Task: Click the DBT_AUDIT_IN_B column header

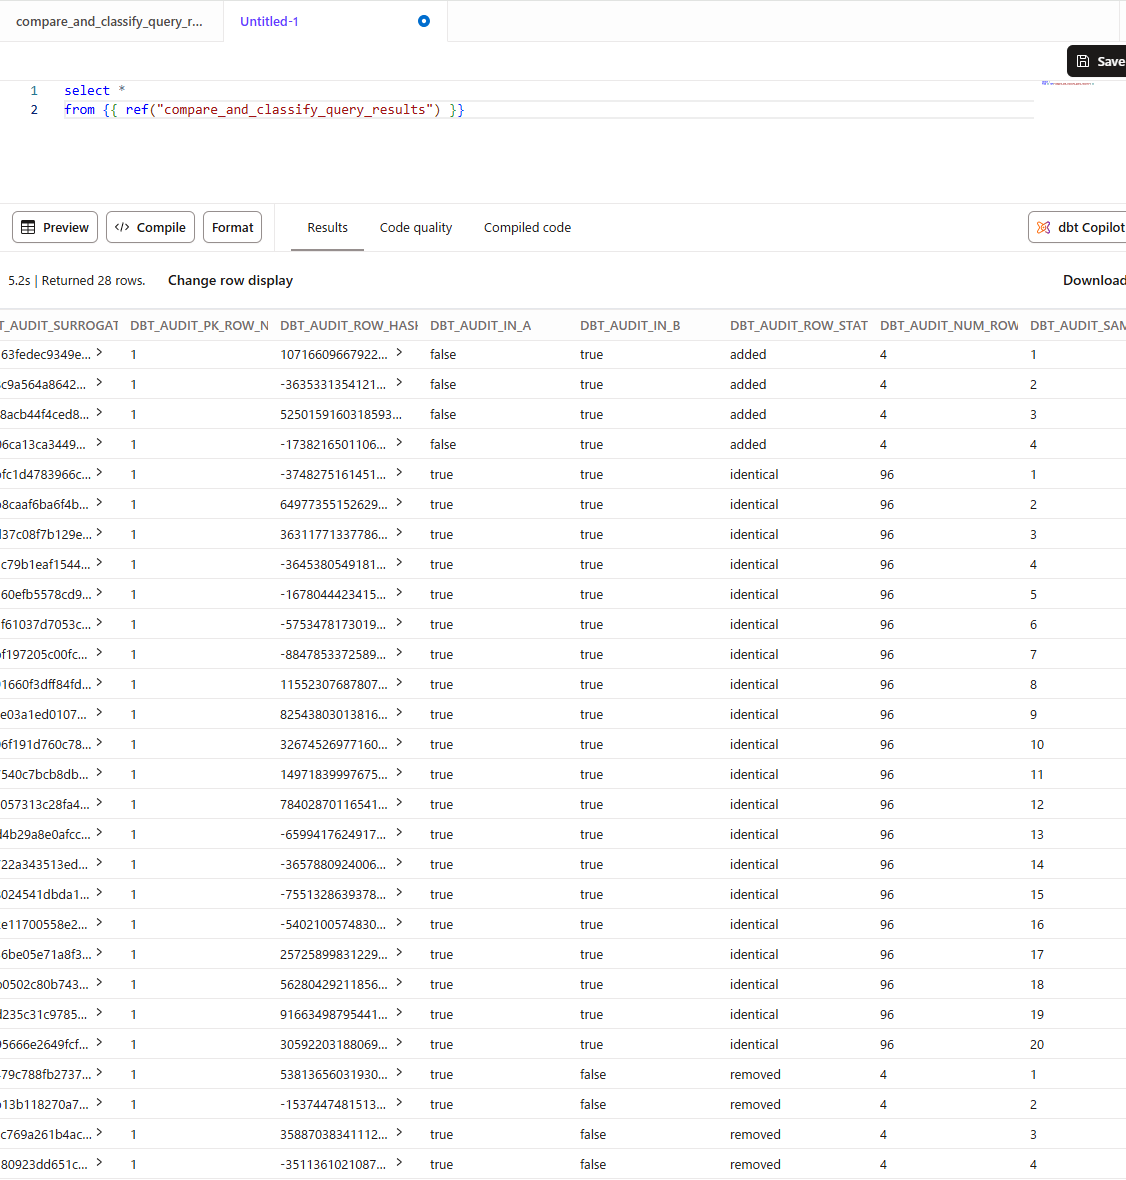Action: [630, 325]
